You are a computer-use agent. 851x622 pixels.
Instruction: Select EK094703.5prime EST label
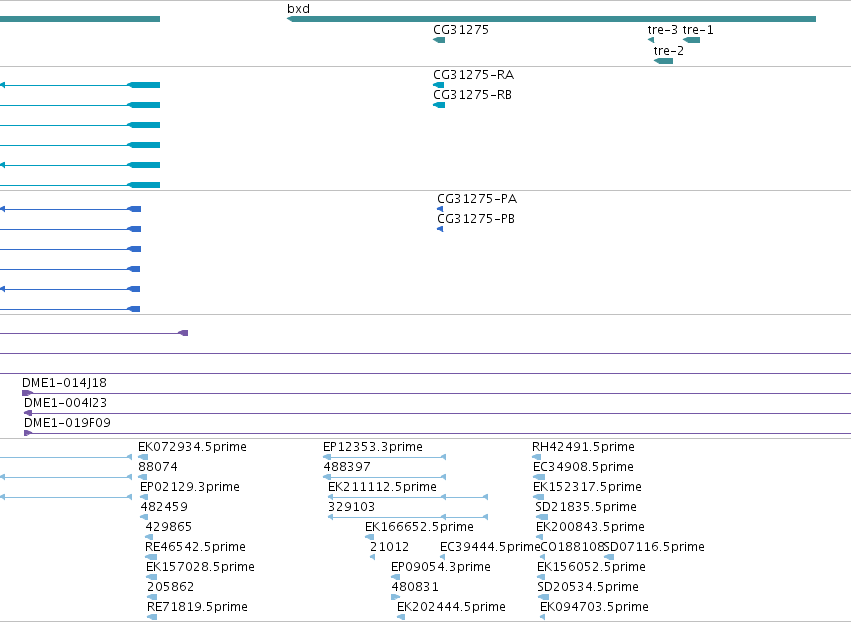[x=595, y=607]
